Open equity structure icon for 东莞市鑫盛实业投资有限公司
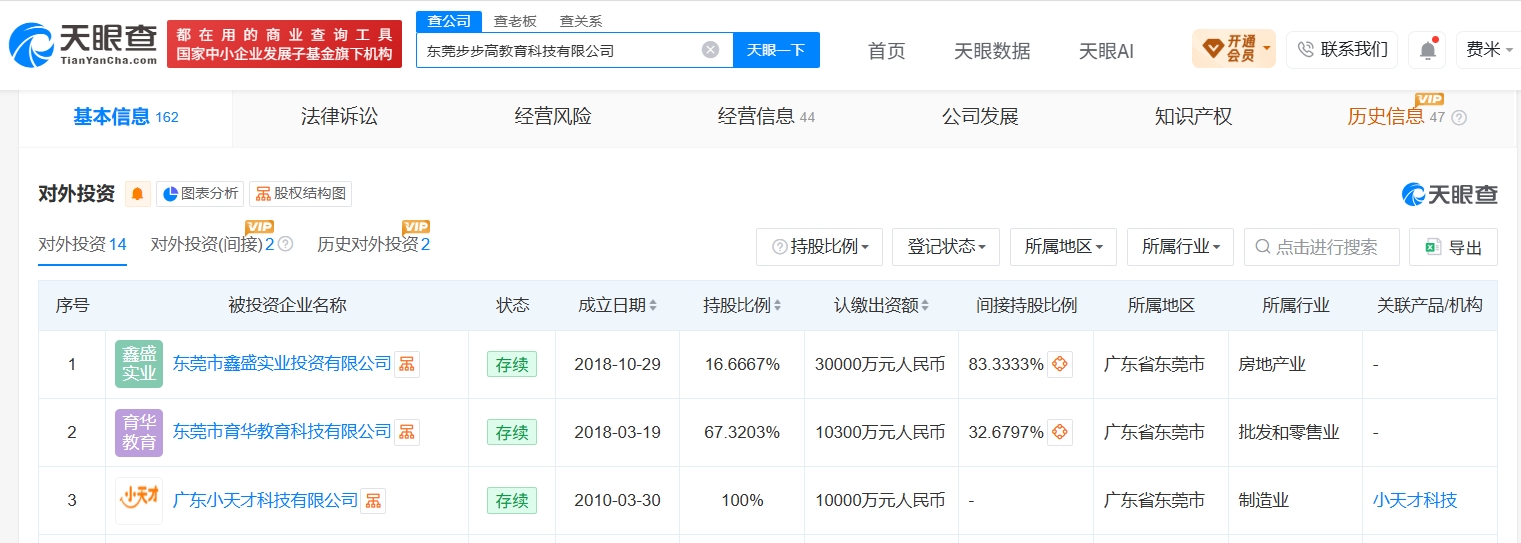1521x543 pixels. tap(407, 365)
